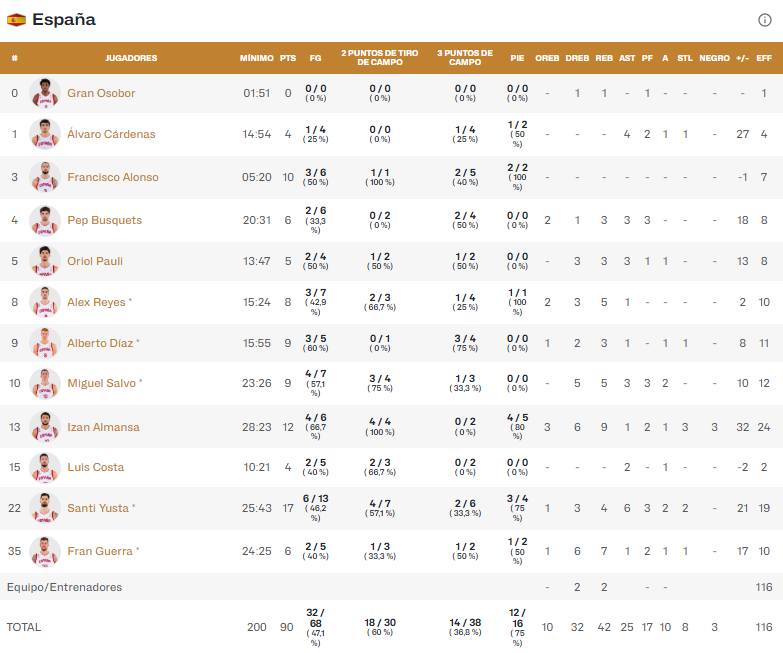Click Izan Almansa's player photo
783x653 pixels.
point(45,427)
